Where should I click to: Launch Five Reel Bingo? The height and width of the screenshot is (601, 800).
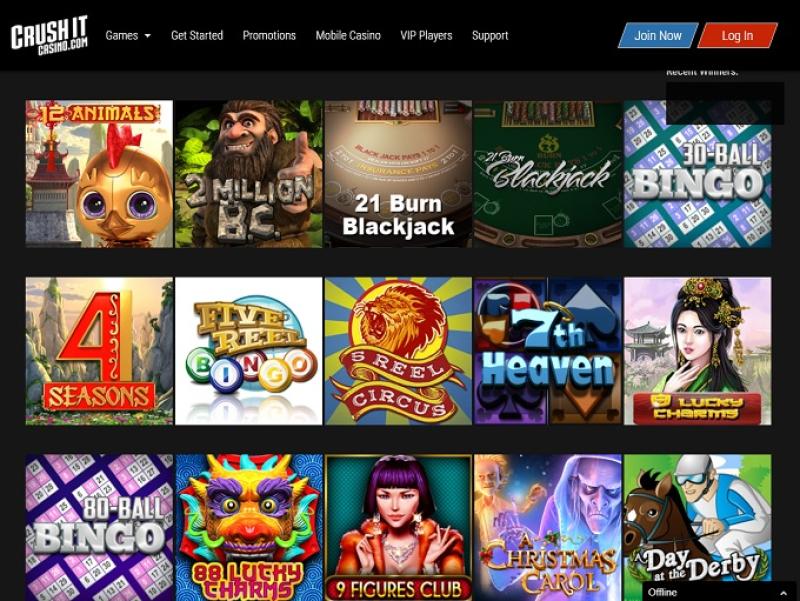click(248, 351)
